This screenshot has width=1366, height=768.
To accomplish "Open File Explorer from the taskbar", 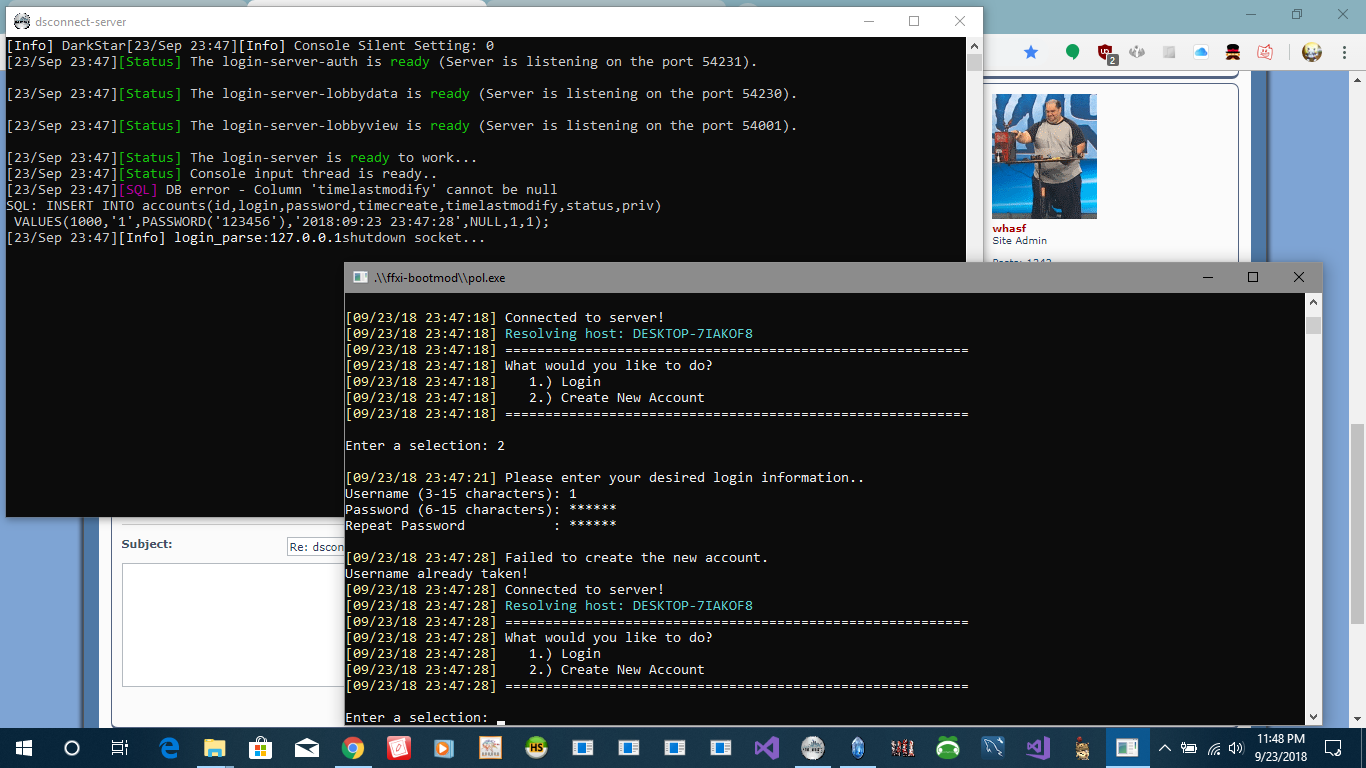I will click(x=215, y=747).
